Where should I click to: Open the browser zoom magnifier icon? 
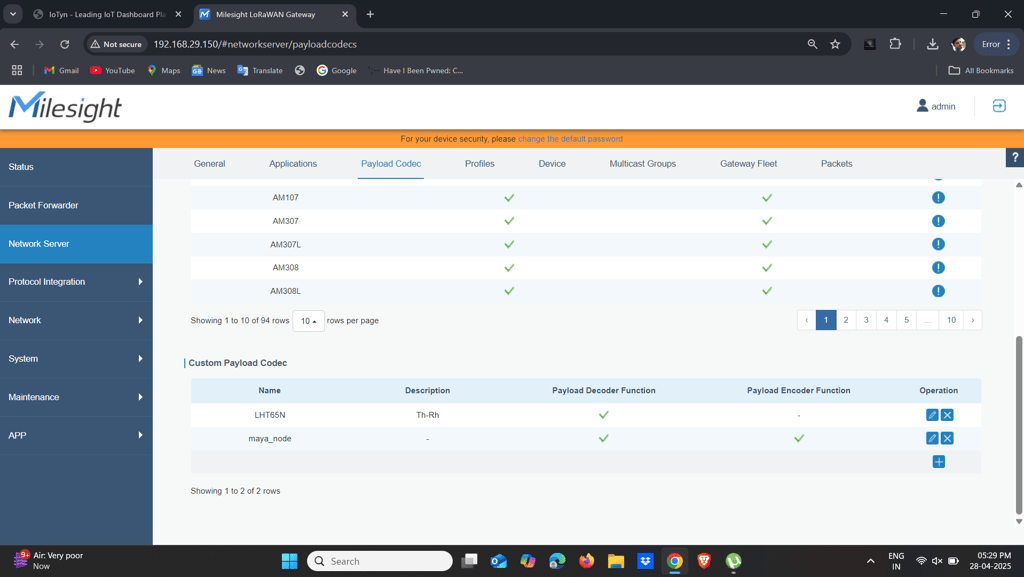[812, 44]
